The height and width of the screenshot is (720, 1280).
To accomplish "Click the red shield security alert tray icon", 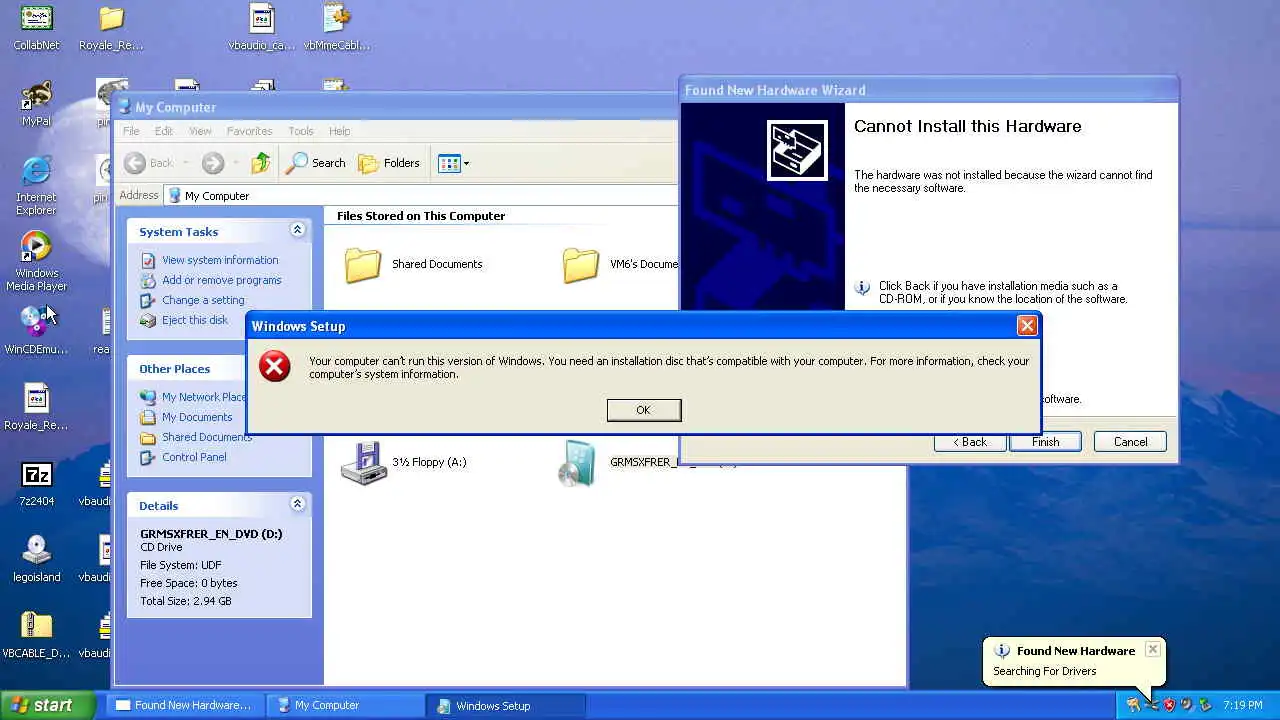I will pos(1169,705).
